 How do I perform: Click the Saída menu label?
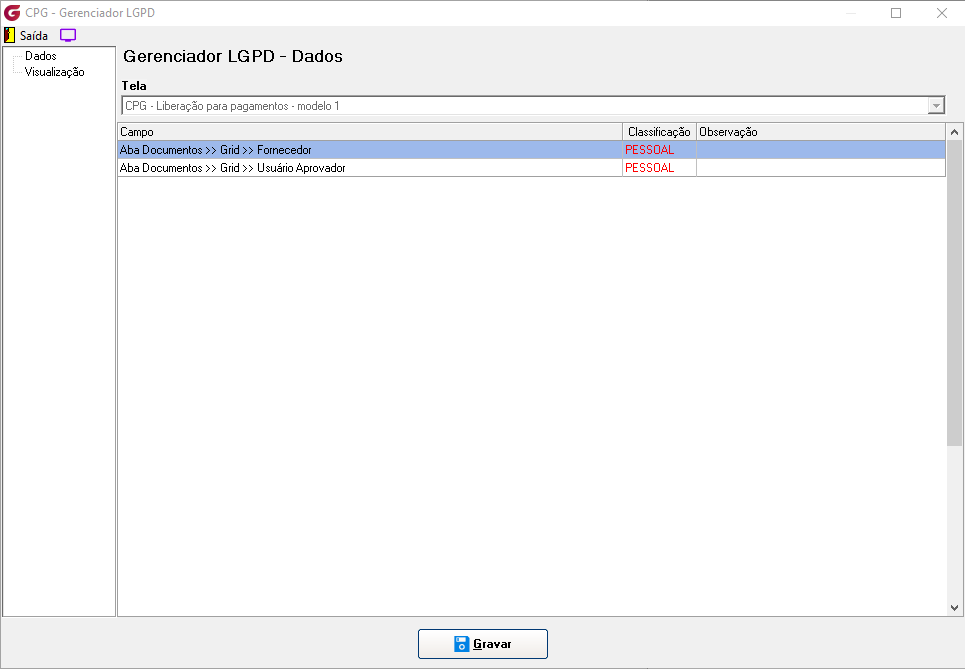(34, 36)
